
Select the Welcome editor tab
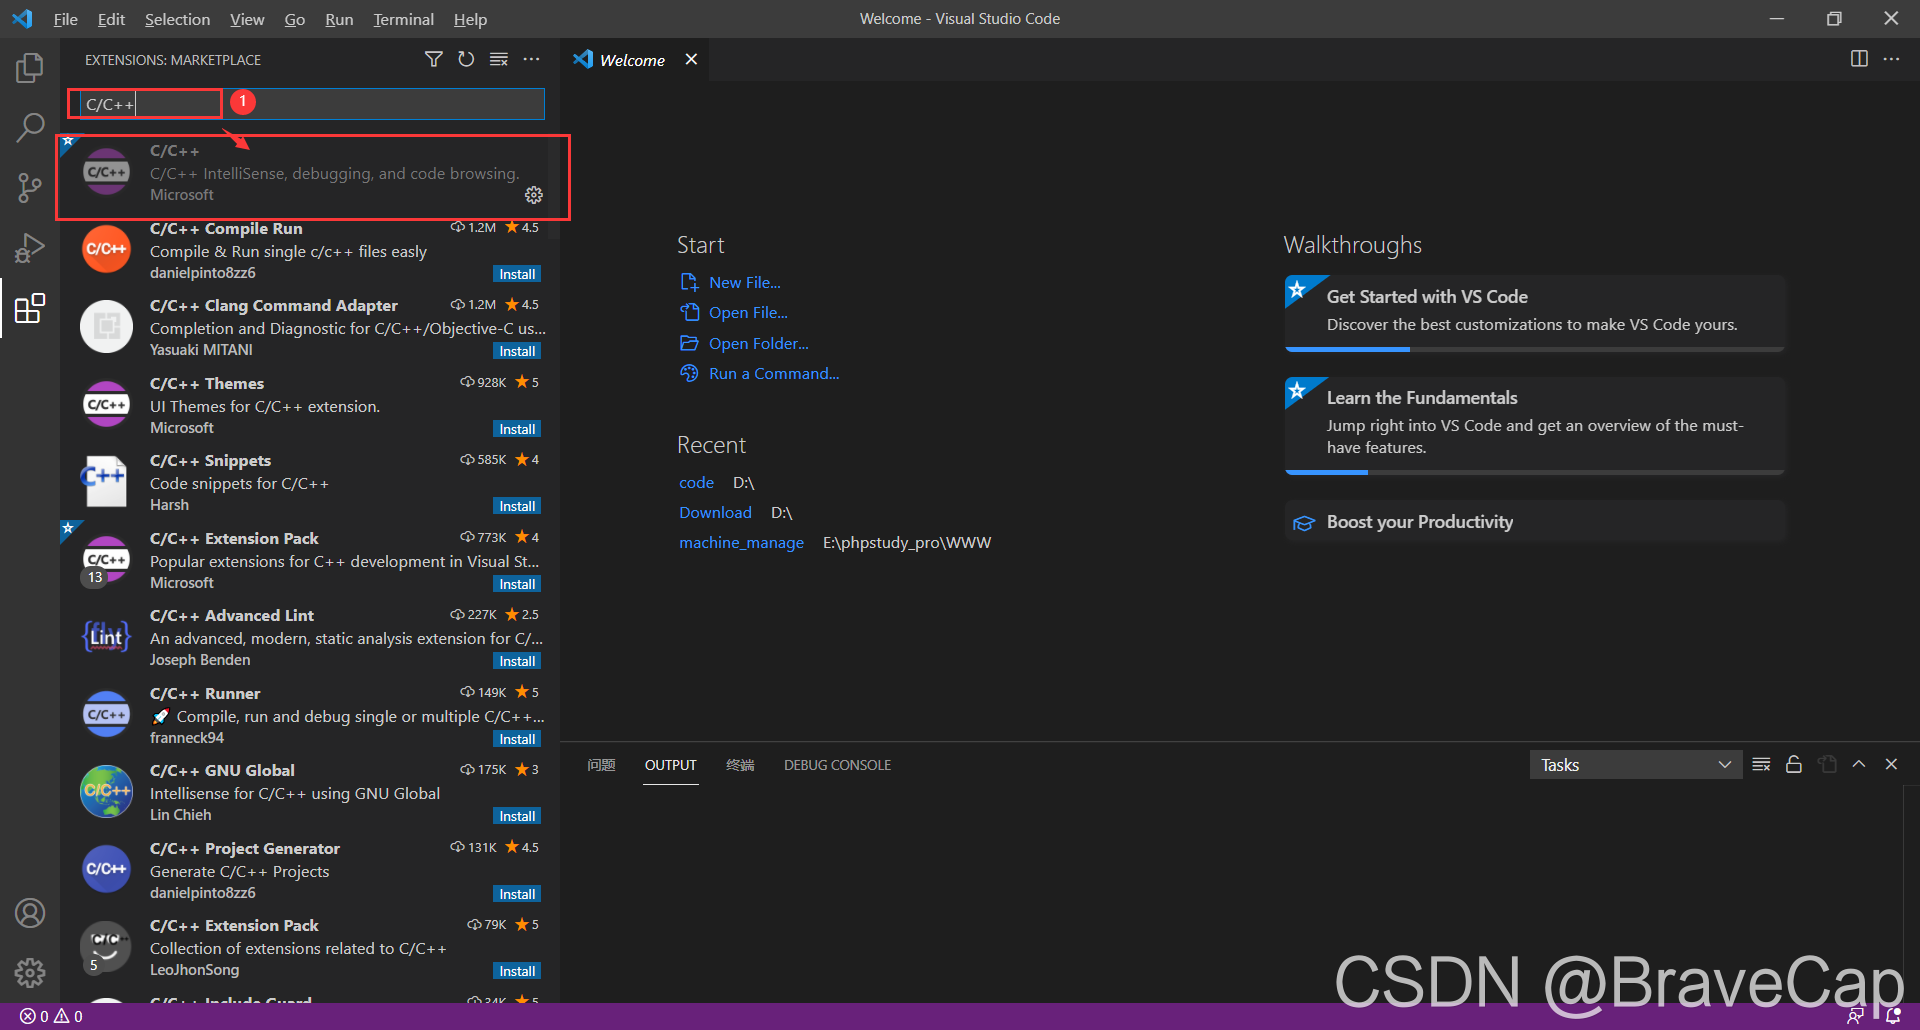pyautogui.click(x=633, y=60)
